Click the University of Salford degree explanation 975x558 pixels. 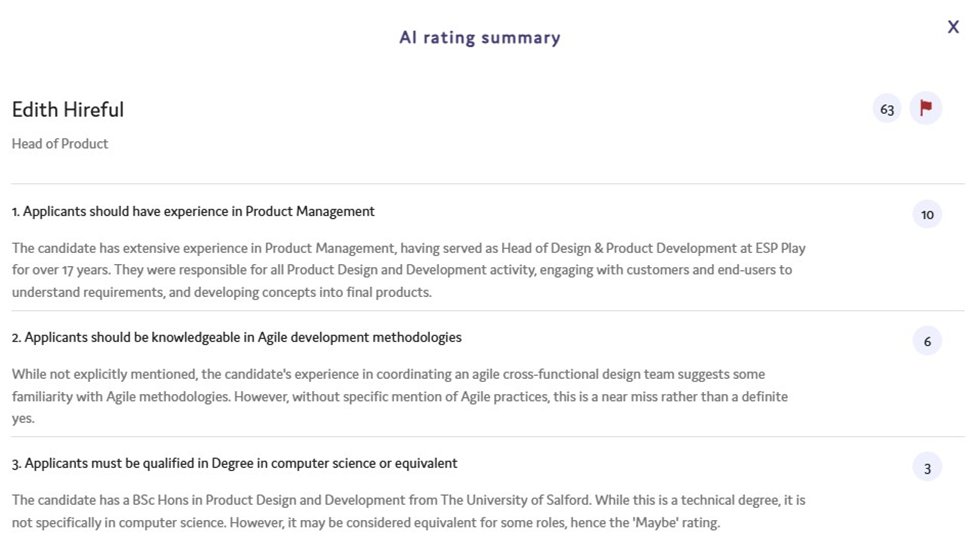[409, 511]
